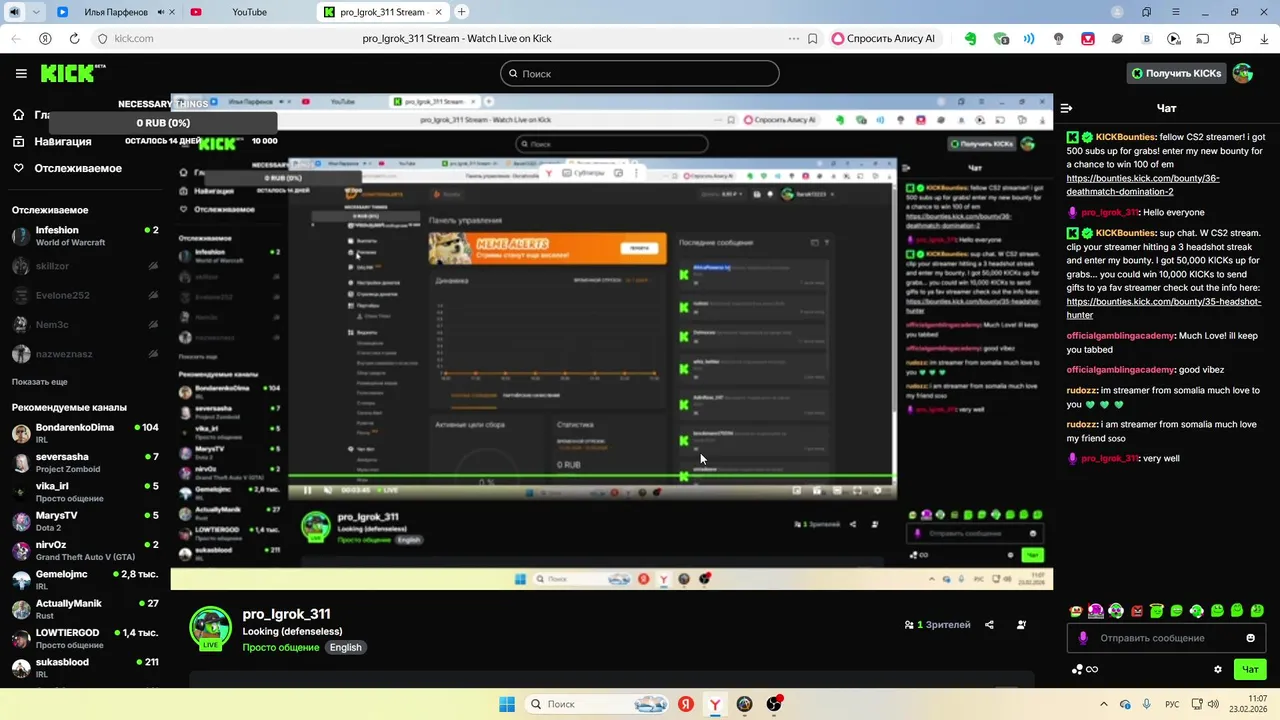Open chat settings gear
Image resolution: width=1280 pixels, height=720 pixels.
1218,669
